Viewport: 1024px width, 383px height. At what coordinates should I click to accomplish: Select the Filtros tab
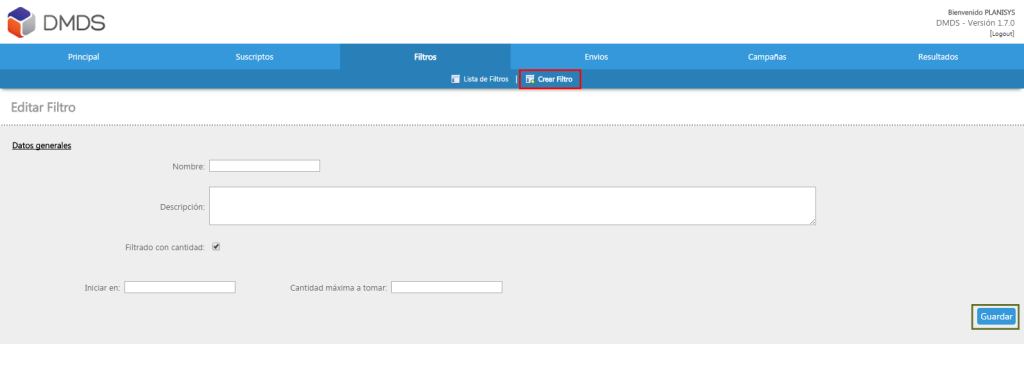pyautogui.click(x=425, y=57)
